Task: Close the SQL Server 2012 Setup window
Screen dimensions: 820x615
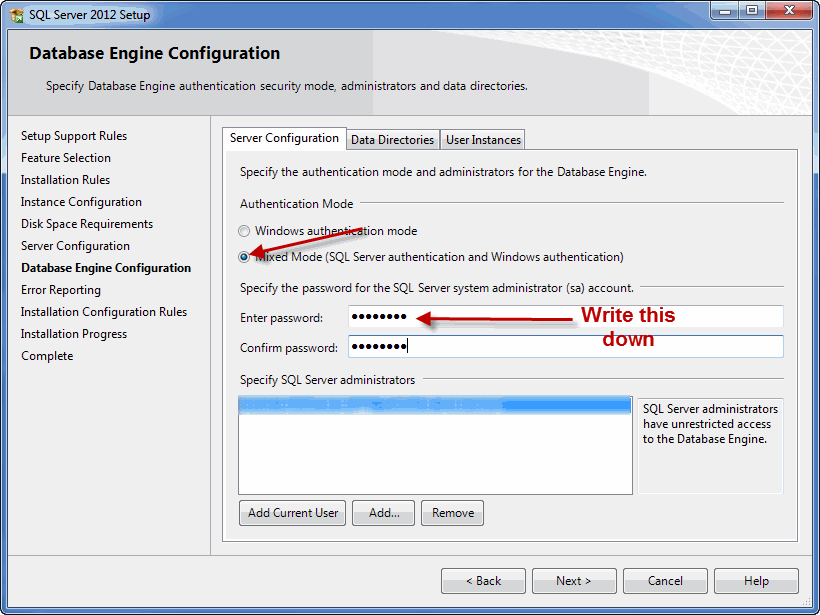Action: [787, 11]
